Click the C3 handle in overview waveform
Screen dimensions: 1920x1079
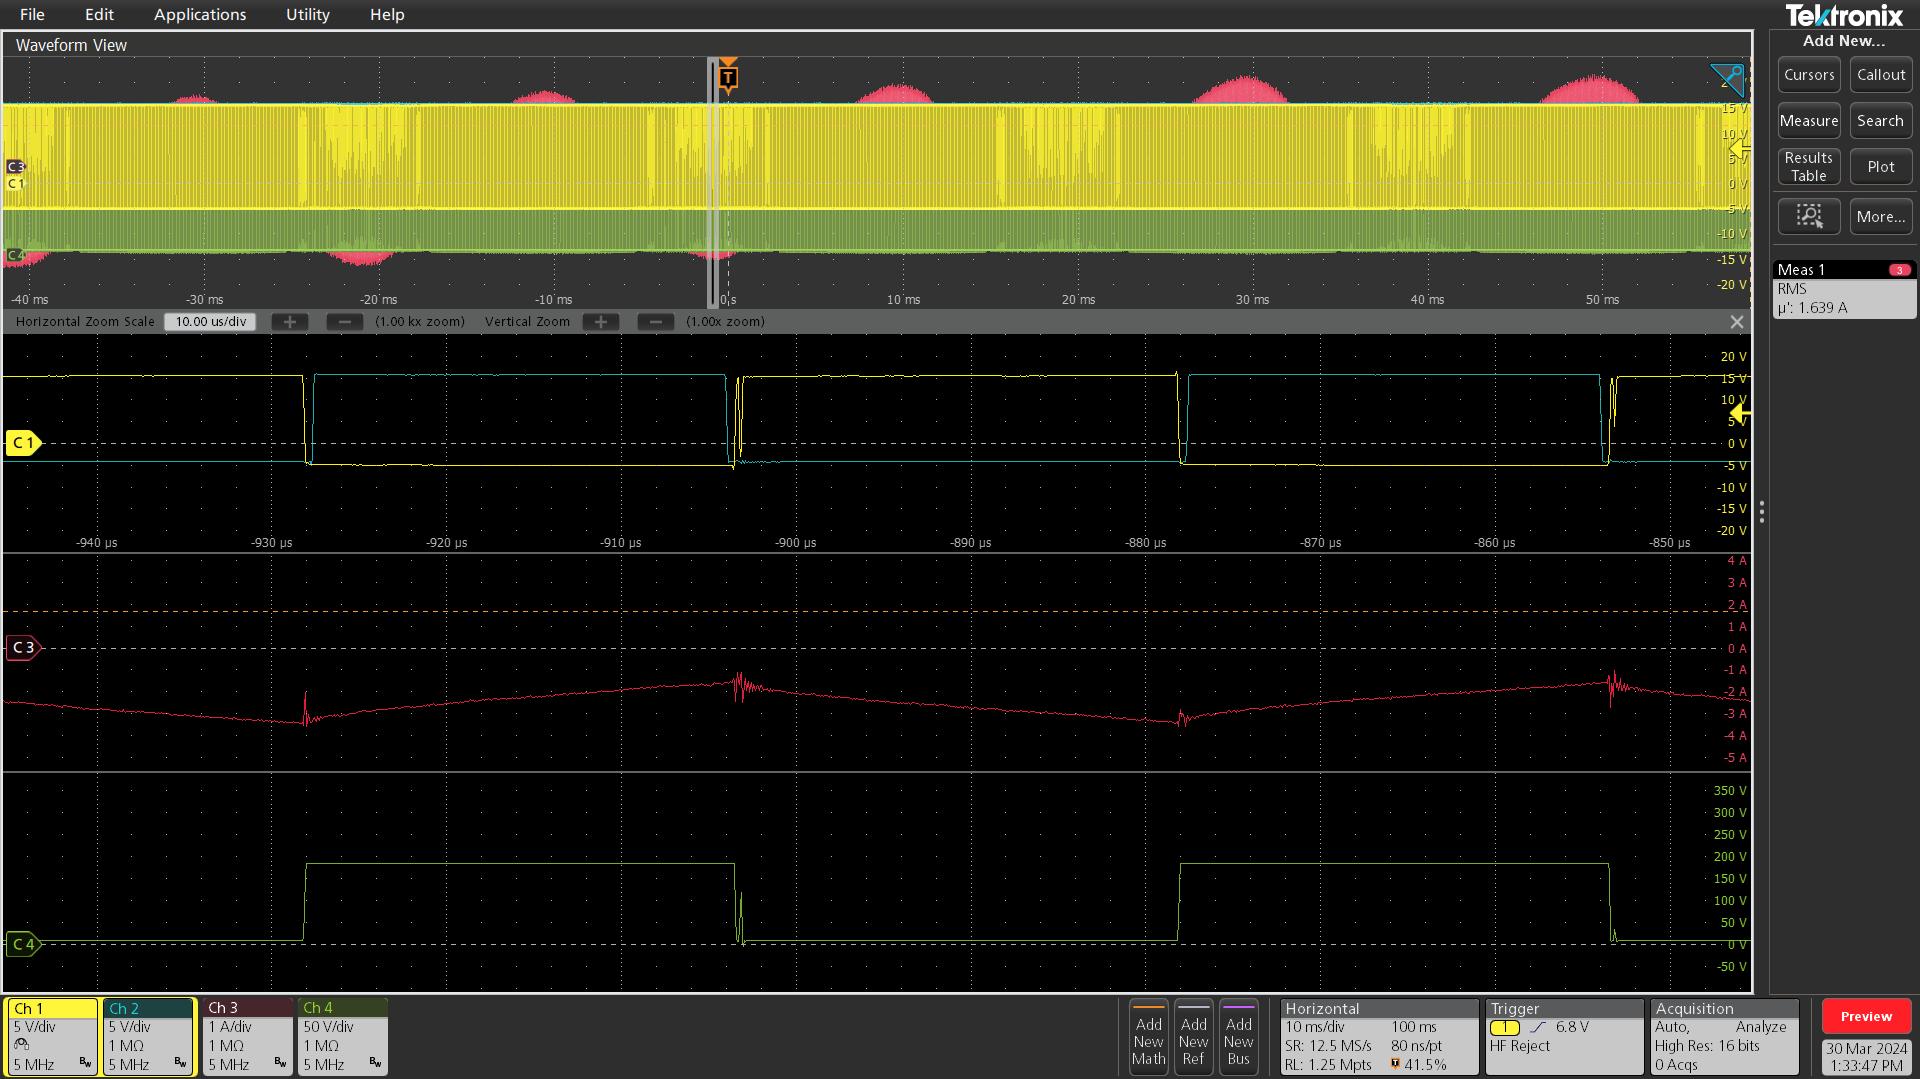tap(15, 167)
